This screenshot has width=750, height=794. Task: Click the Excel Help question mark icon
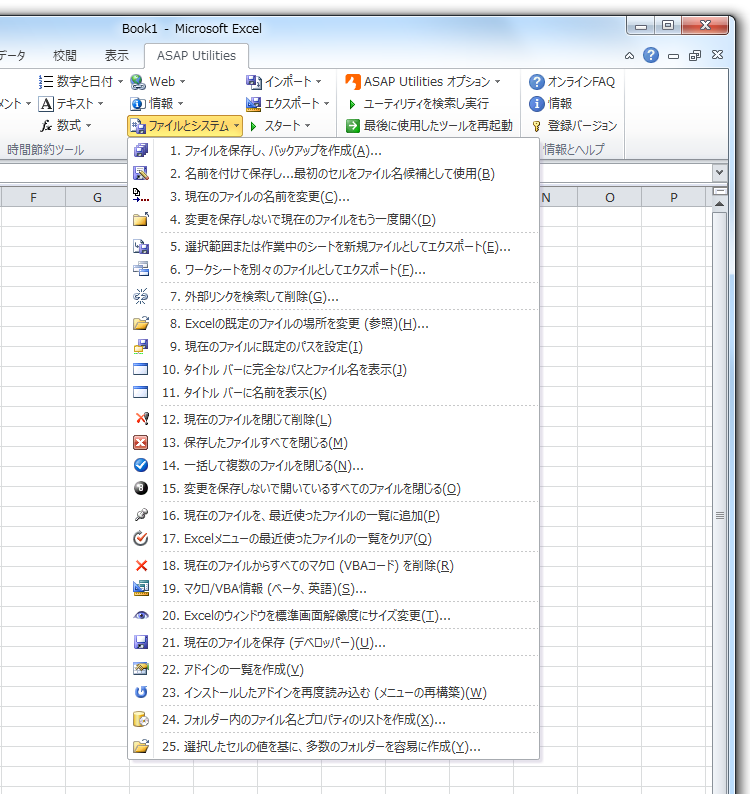(x=651, y=55)
